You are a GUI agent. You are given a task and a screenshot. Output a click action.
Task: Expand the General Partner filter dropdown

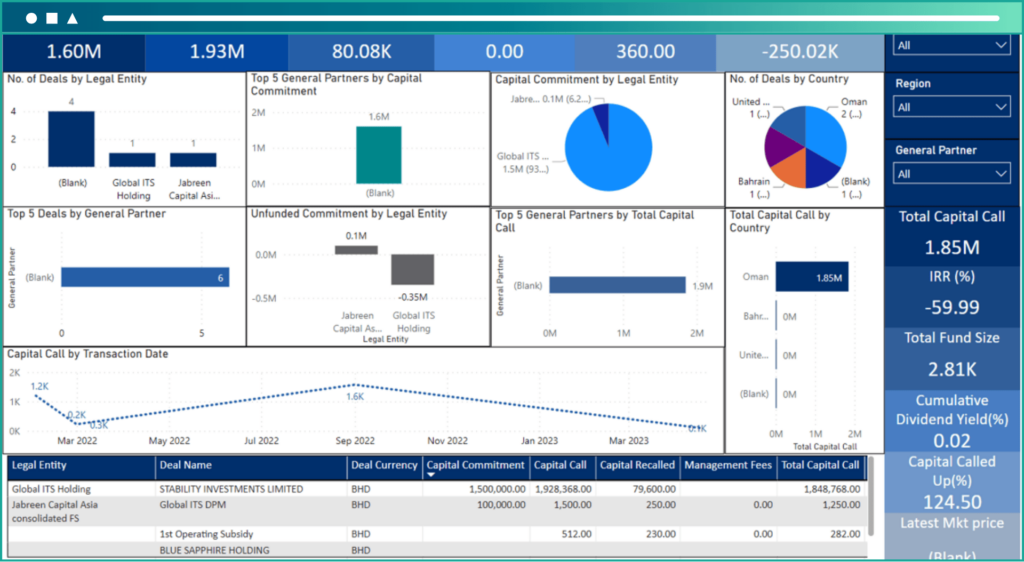[x=950, y=174]
